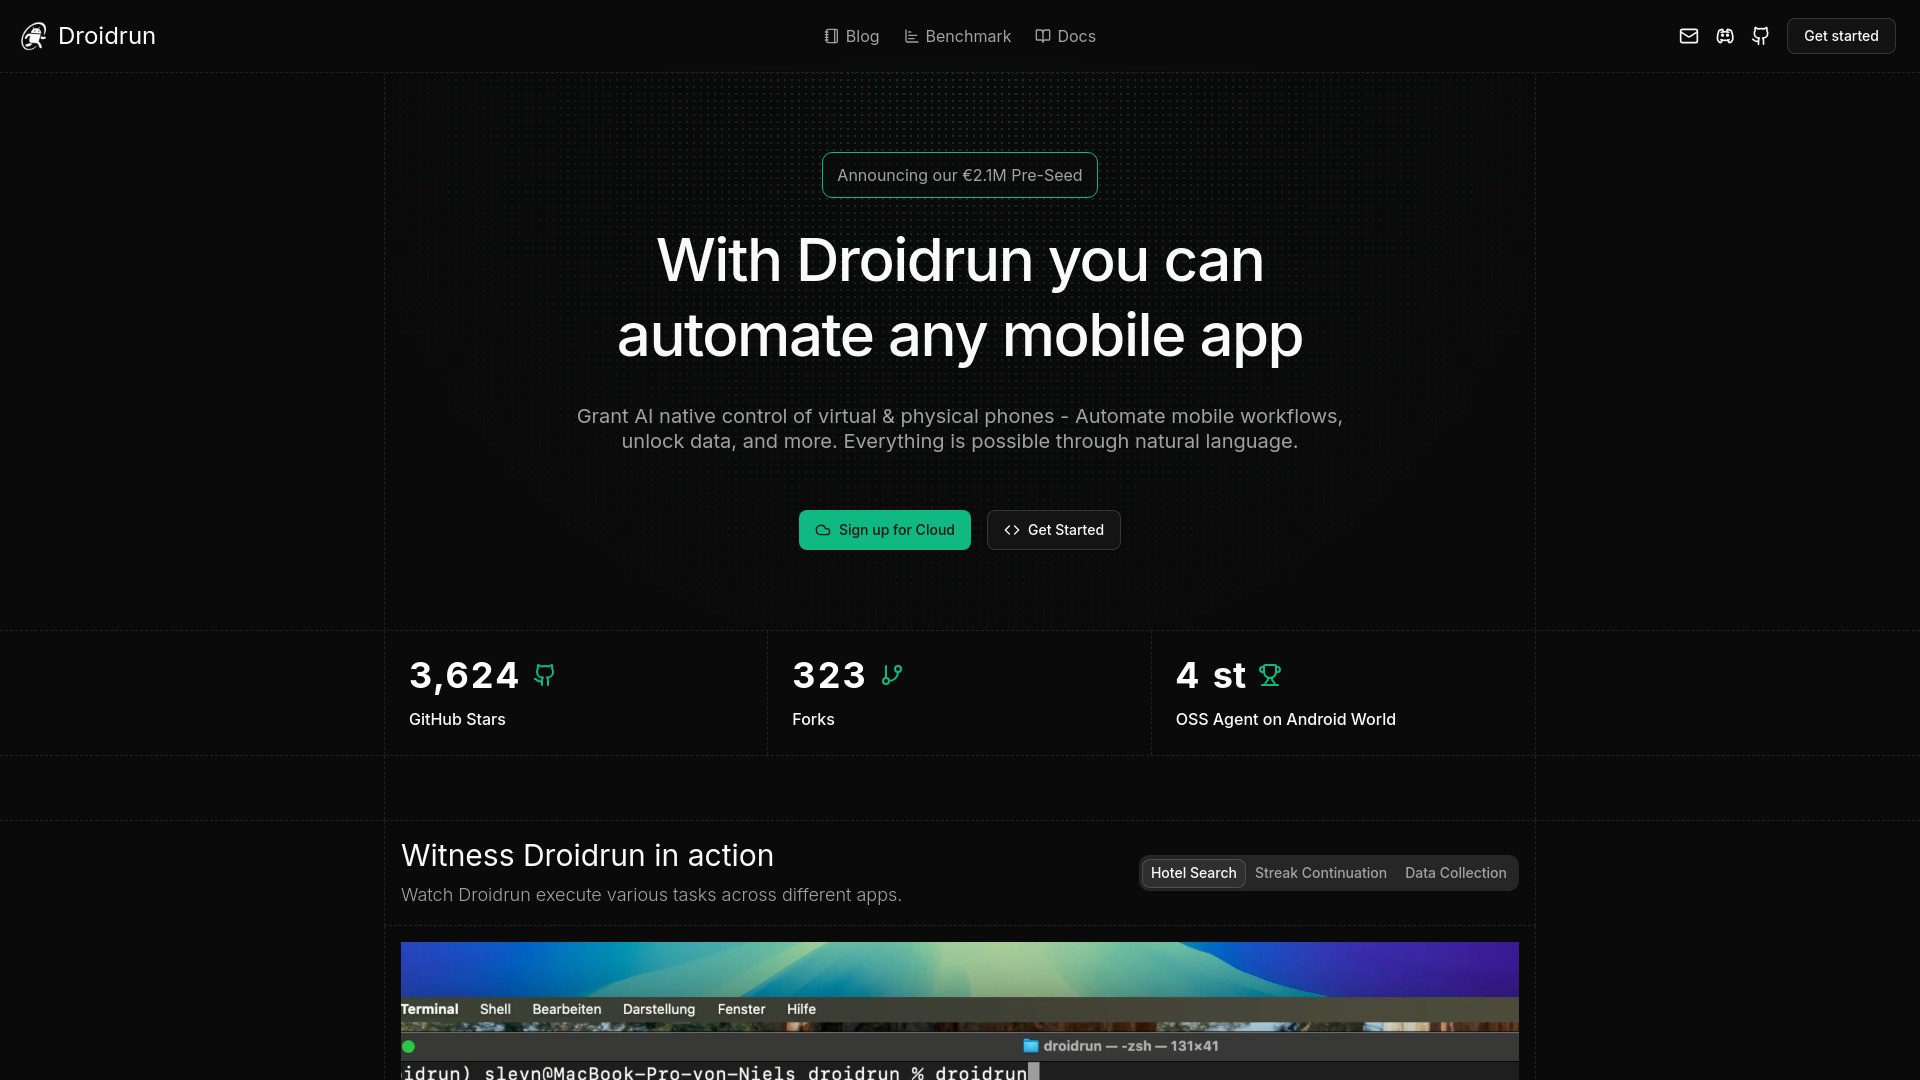Open the Discord community icon
Image resolution: width=1920 pixels, height=1080 pixels.
tap(1724, 36)
